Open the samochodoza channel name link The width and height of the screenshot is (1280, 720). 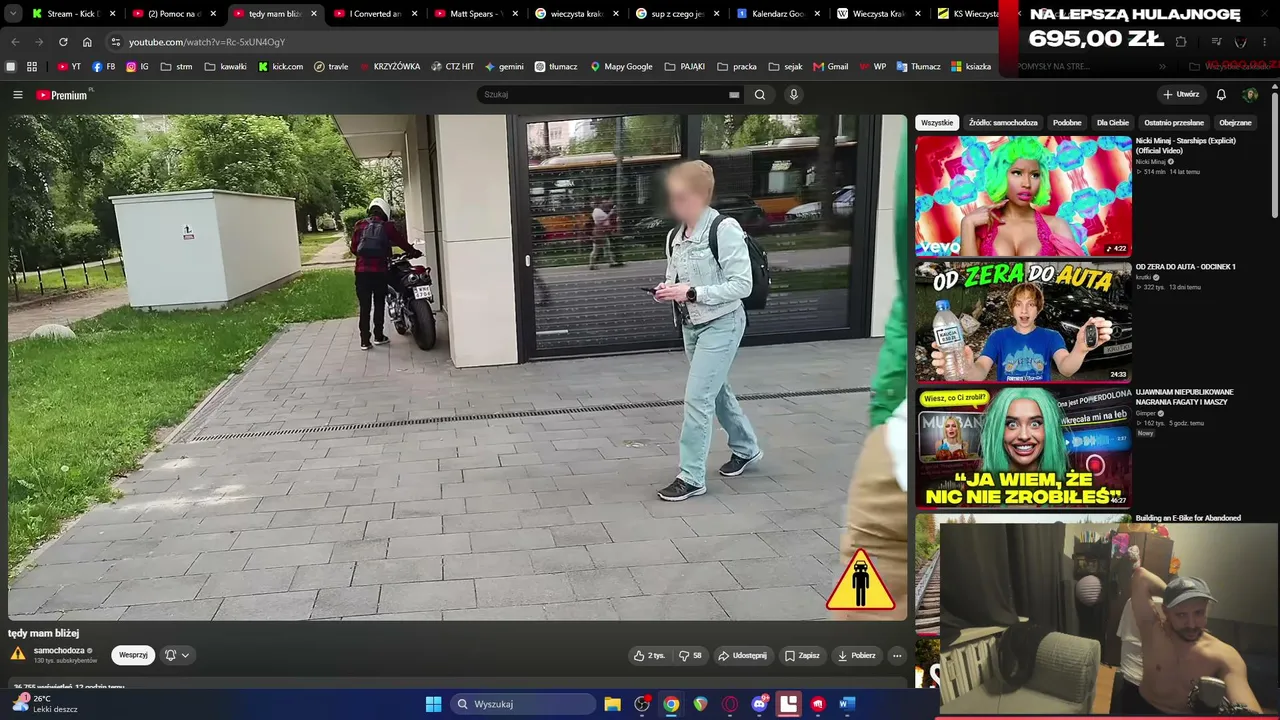coord(59,651)
